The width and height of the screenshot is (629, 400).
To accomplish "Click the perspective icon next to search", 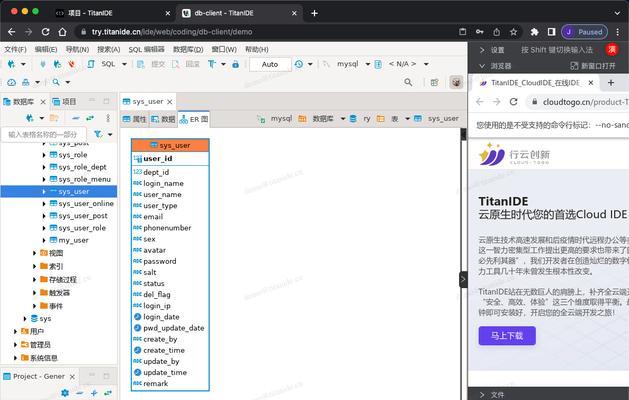I will point(434,82).
